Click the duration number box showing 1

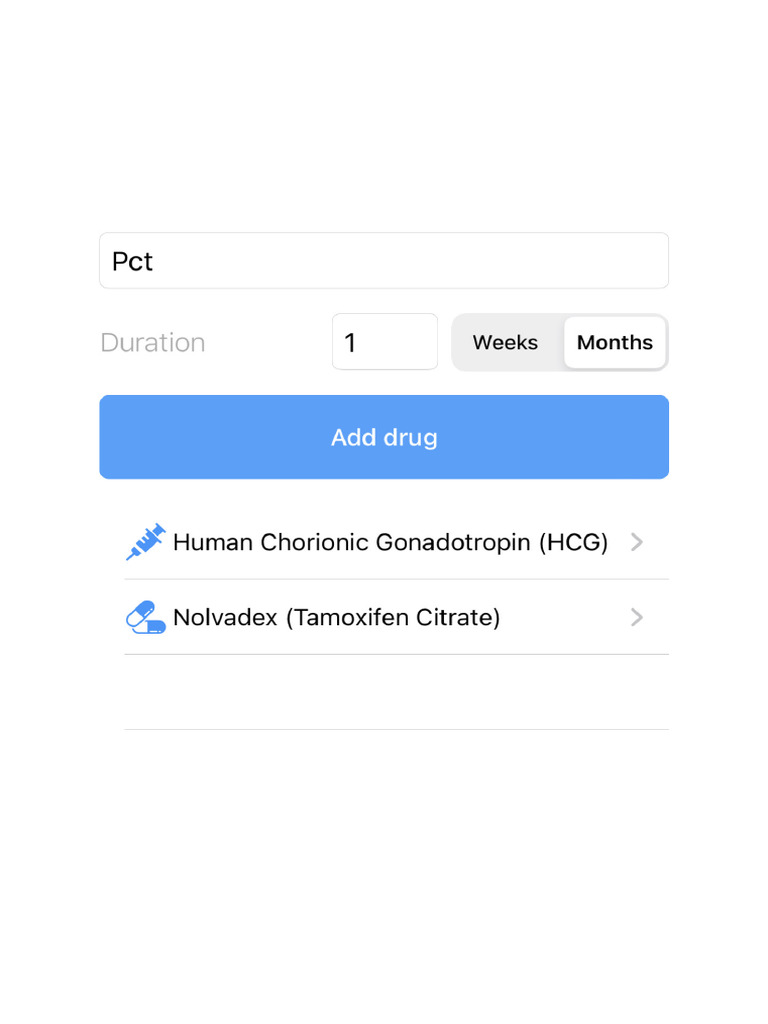click(384, 342)
